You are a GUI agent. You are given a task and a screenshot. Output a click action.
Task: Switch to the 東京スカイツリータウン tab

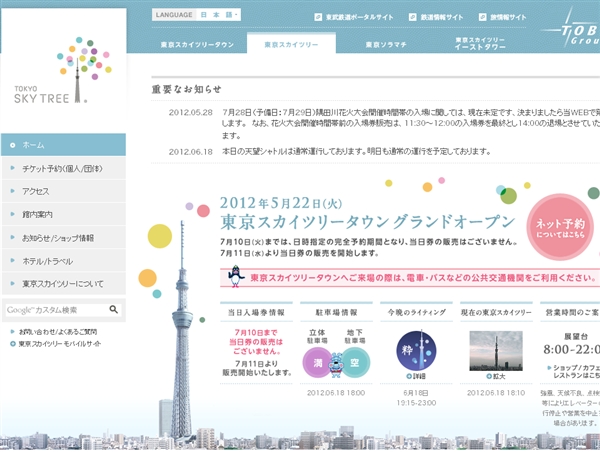coord(197,45)
